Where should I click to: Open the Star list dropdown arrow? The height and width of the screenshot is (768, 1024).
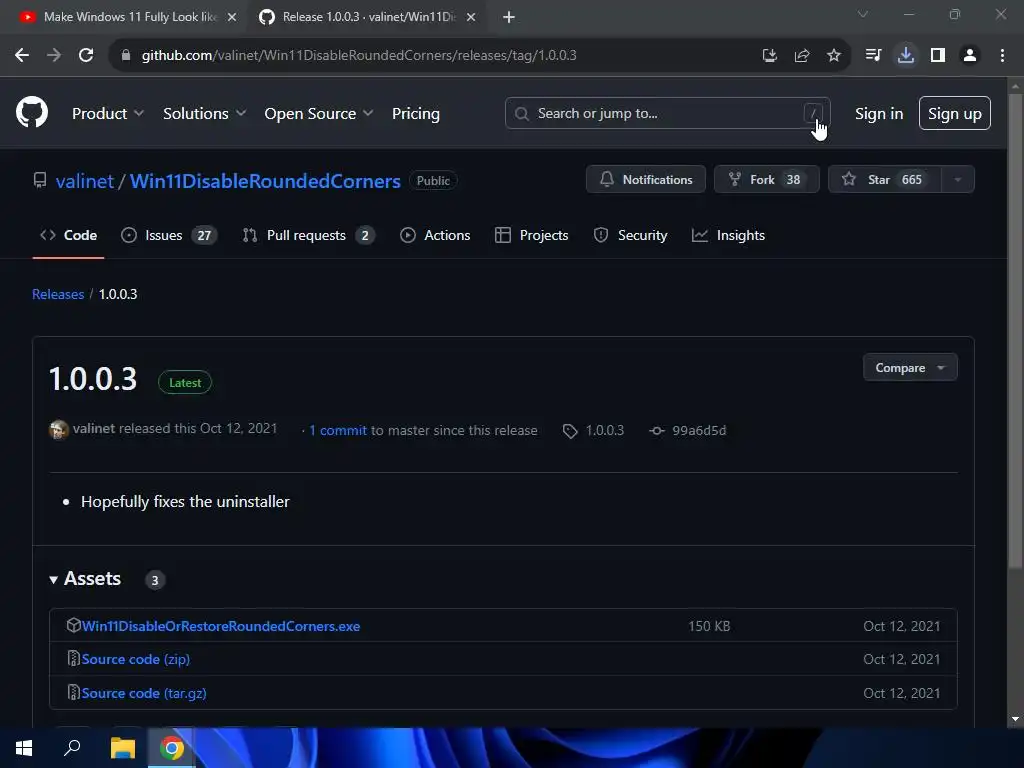[x=958, y=180]
